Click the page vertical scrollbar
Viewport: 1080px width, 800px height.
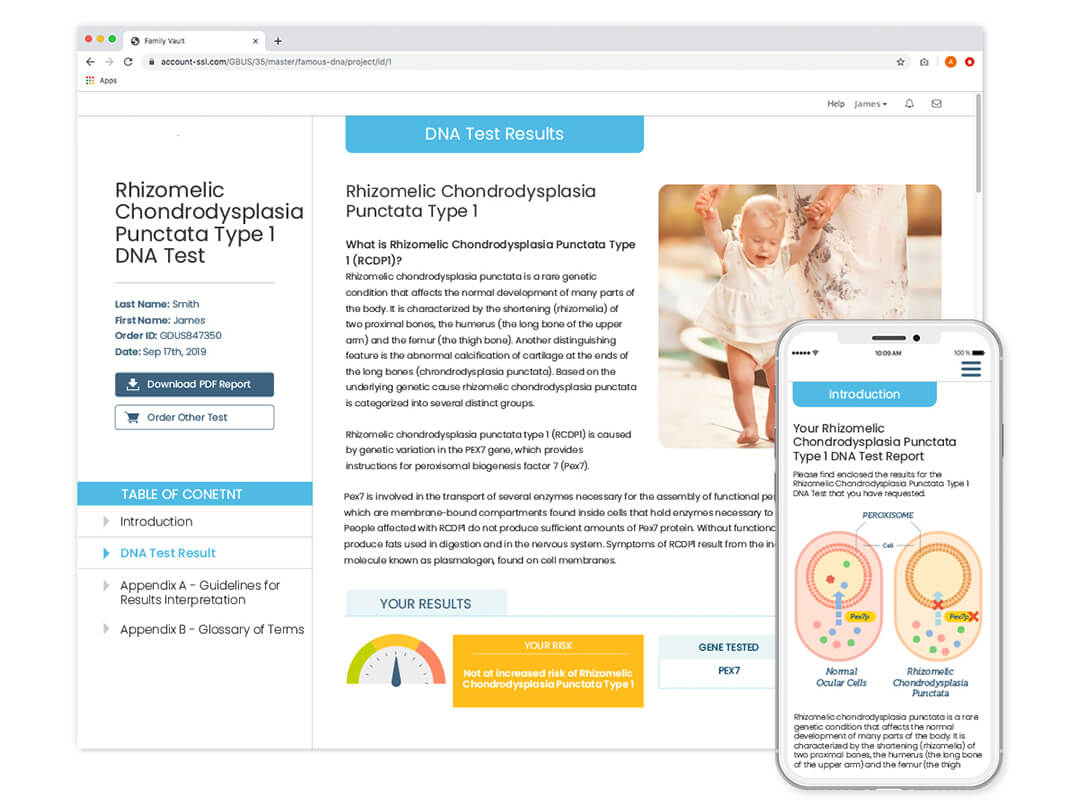click(x=978, y=143)
